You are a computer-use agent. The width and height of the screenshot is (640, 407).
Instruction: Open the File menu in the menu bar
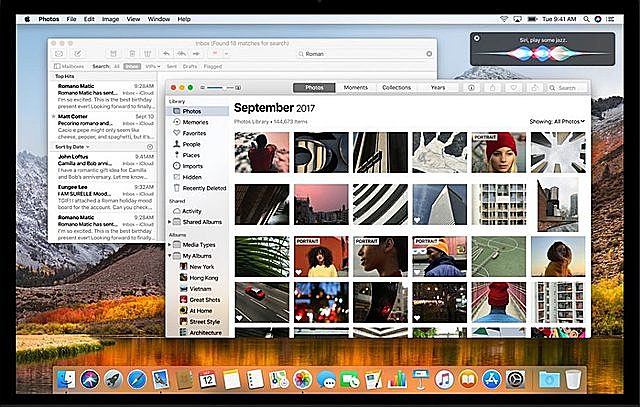[71, 19]
